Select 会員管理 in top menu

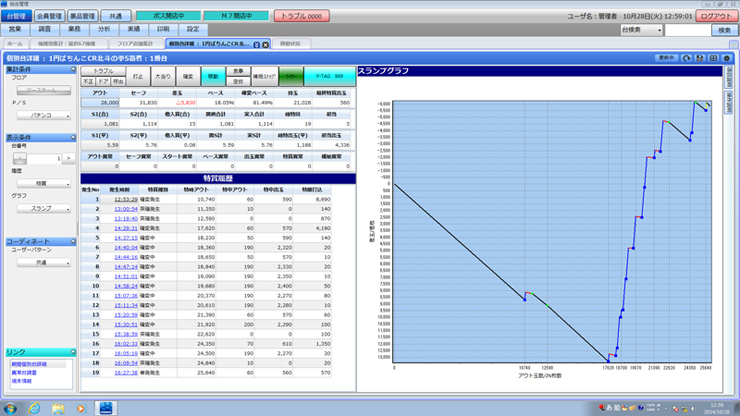coord(49,16)
